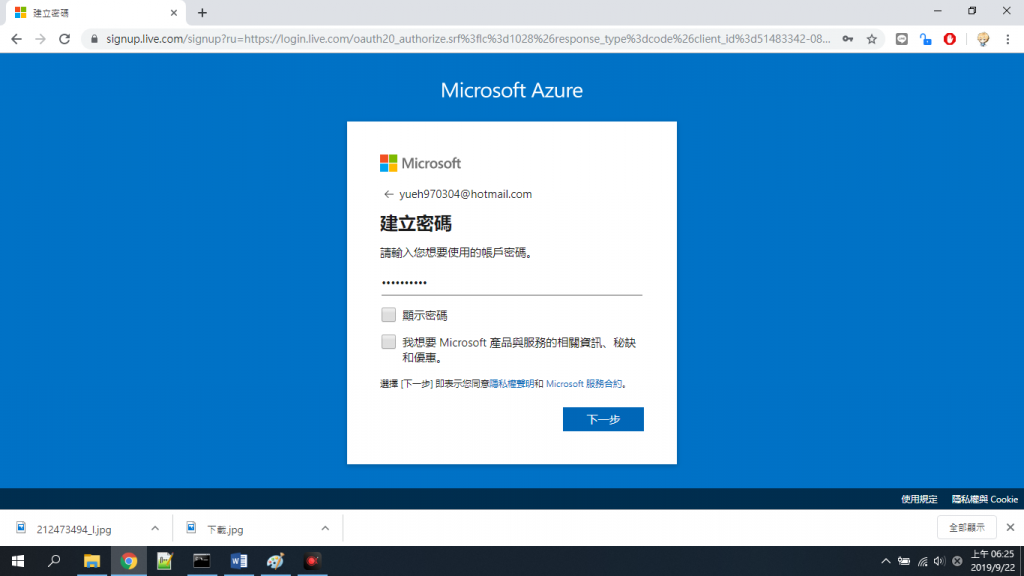The image size is (1024, 576).
Task: Click the grey extension icon beside the star
Action: click(x=901, y=39)
